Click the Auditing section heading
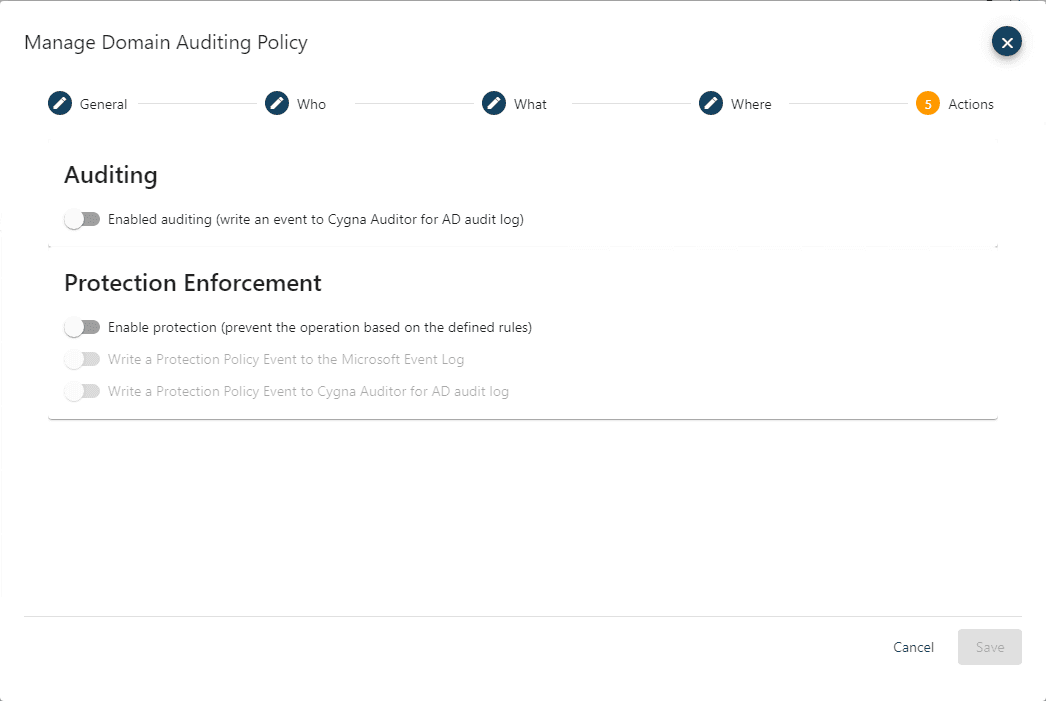 pos(110,175)
